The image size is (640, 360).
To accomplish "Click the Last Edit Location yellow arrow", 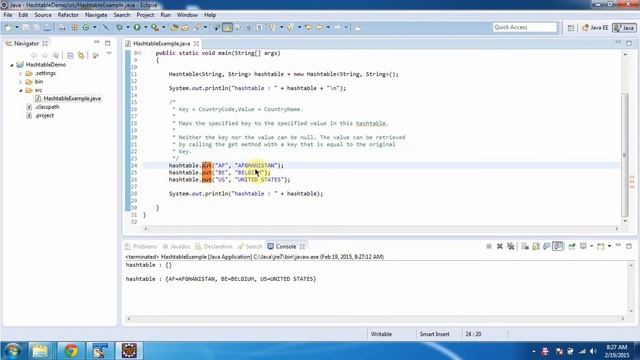I will coord(309,27).
